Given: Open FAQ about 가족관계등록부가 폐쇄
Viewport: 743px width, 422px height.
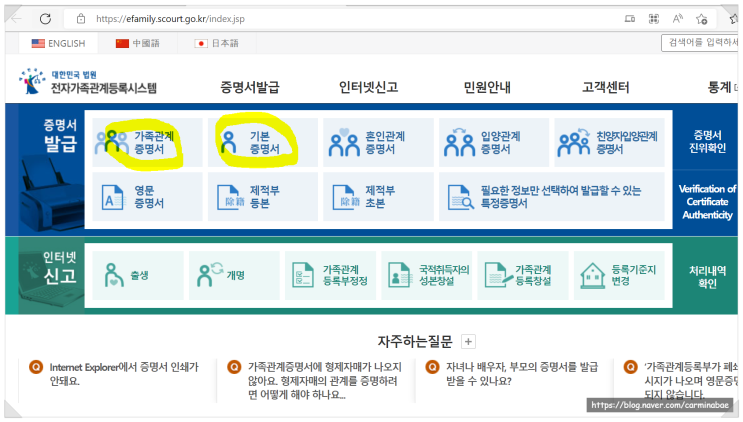Looking at the screenshot, I should (x=691, y=380).
